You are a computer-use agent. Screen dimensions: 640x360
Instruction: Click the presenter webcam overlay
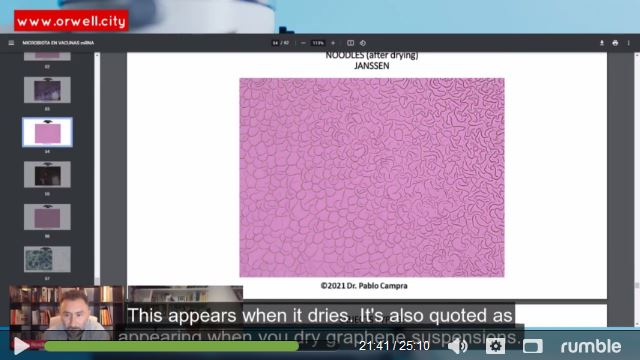66,313
